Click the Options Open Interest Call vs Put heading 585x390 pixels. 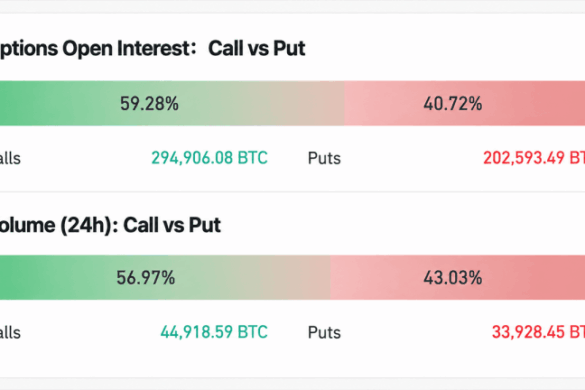pyautogui.click(x=153, y=49)
